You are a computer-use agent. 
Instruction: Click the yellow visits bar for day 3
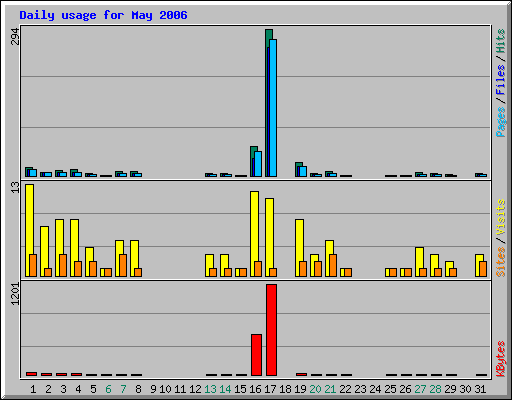pos(59,248)
